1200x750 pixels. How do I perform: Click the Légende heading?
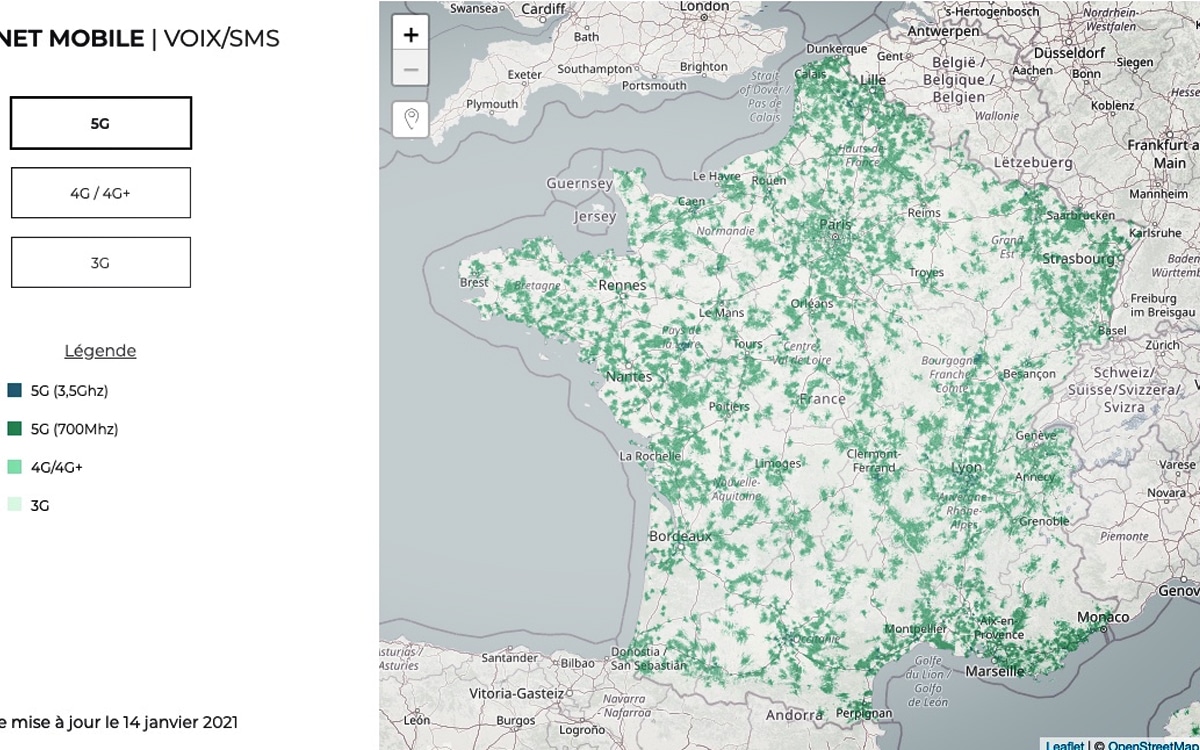tap(100, 350)
